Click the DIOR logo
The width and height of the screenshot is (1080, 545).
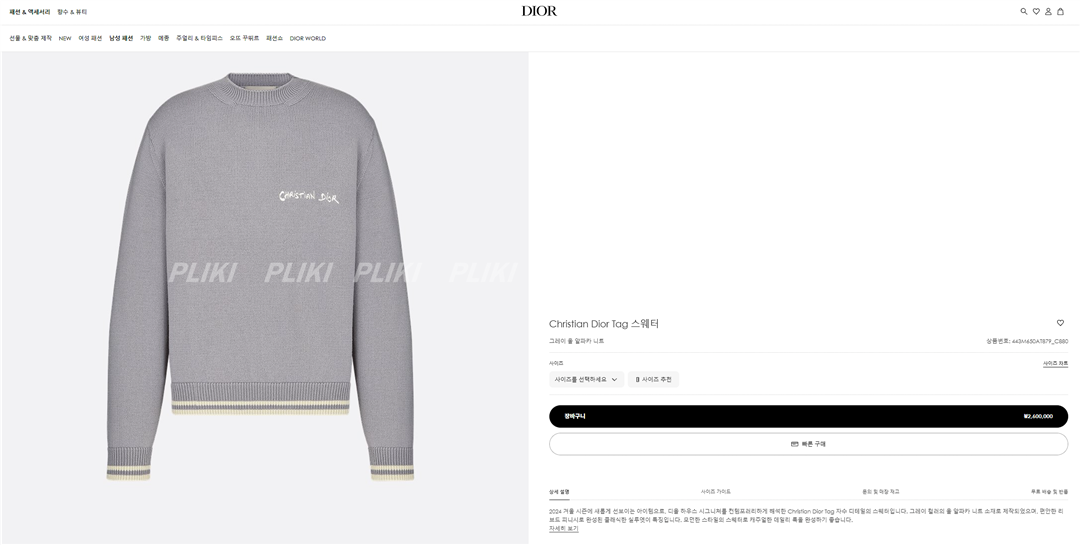coord(539,11)
